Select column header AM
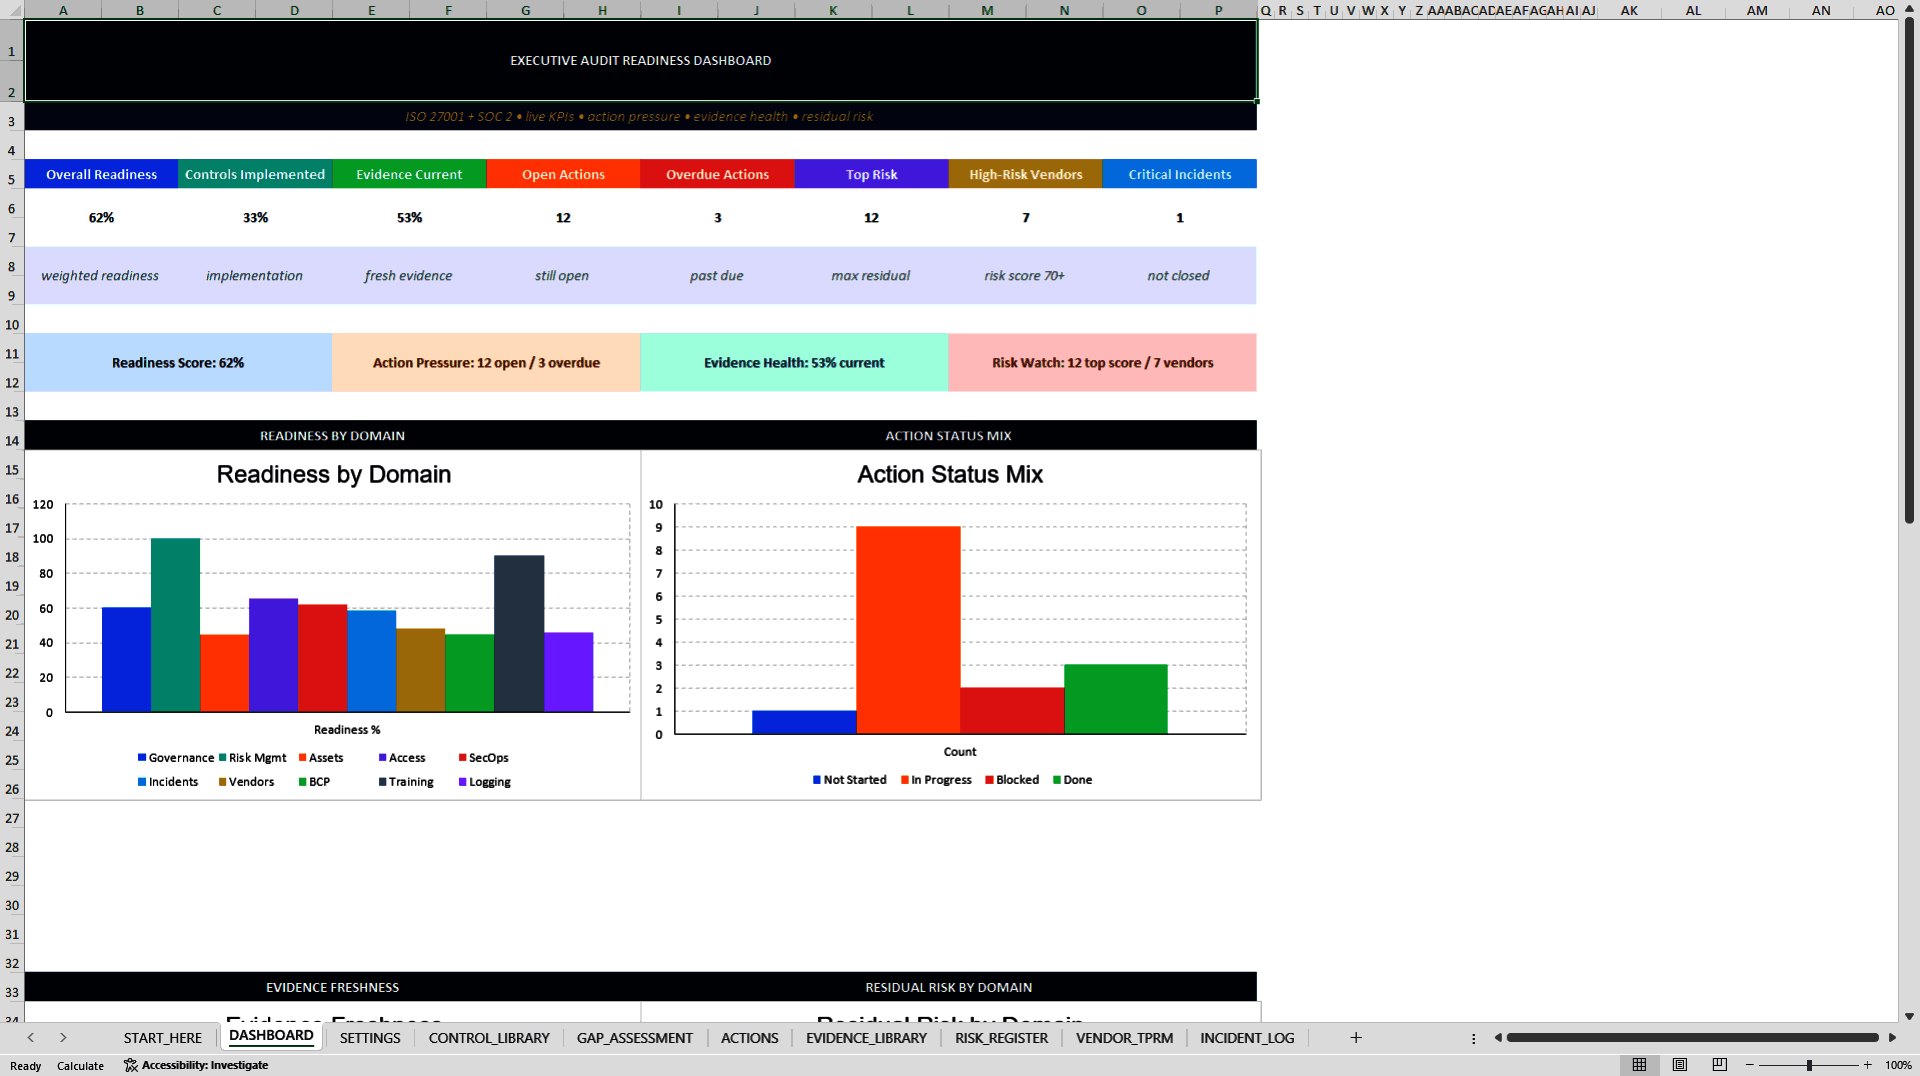 [x=1757, y=10]
